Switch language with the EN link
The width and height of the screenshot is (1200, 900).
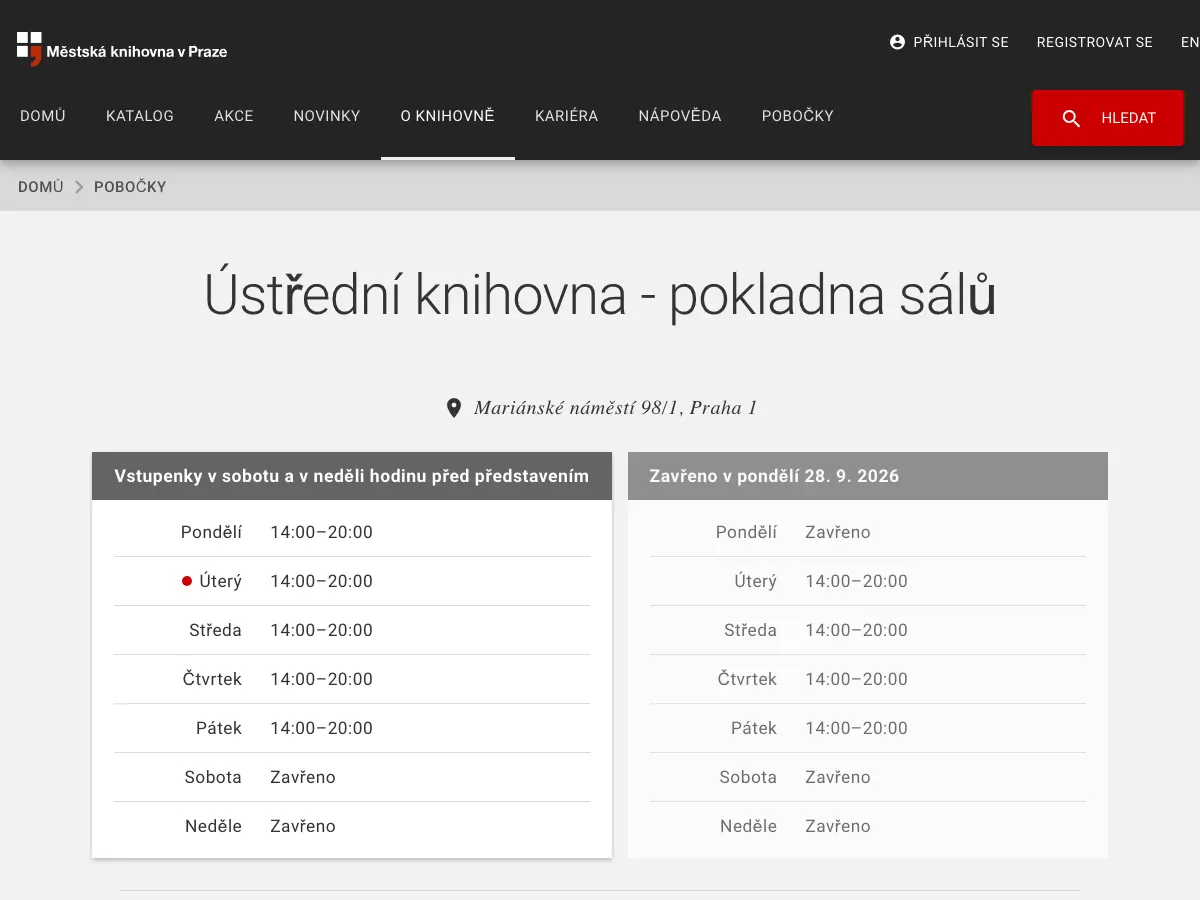[x=1190, y=42]
